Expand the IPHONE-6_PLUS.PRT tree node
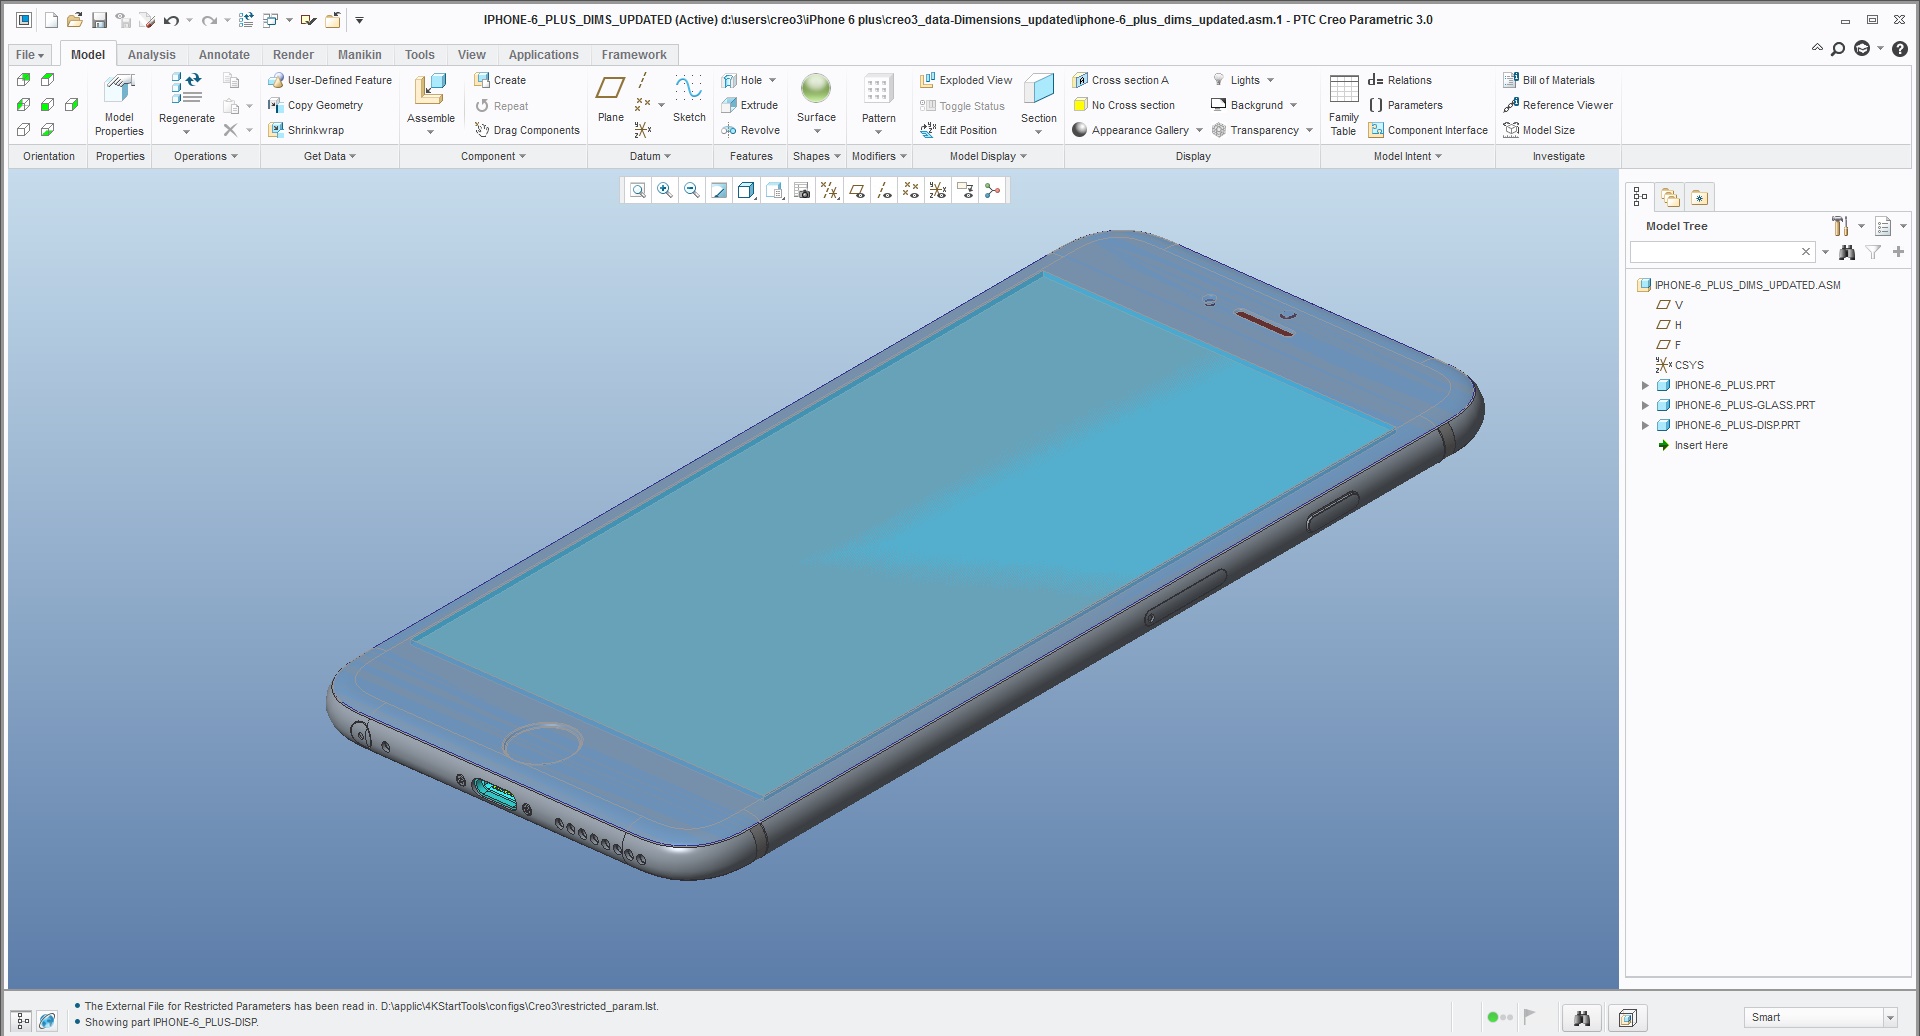This screenshot has width=1920, height=1036. click(1646, 385)
